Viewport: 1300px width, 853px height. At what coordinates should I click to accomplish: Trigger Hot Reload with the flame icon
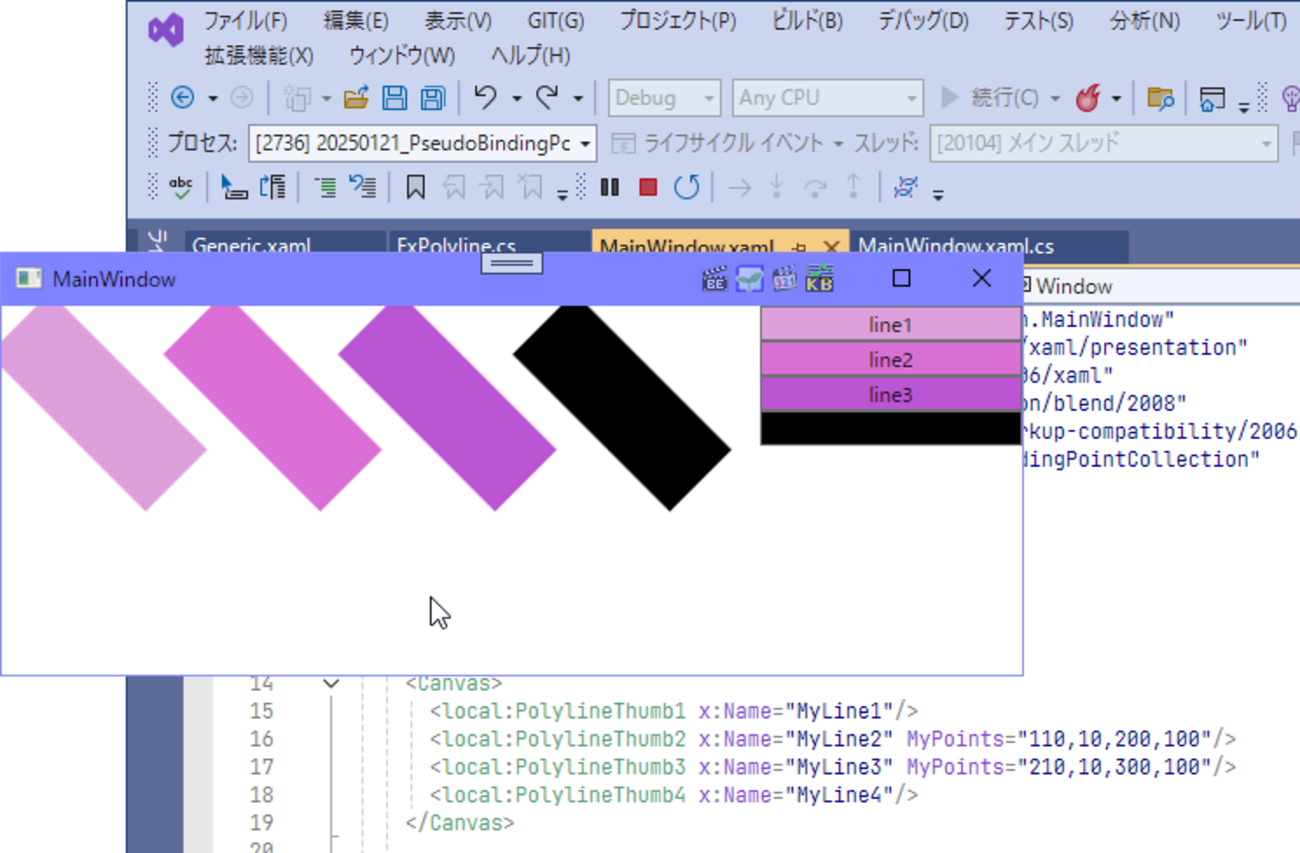point(1089,97)
